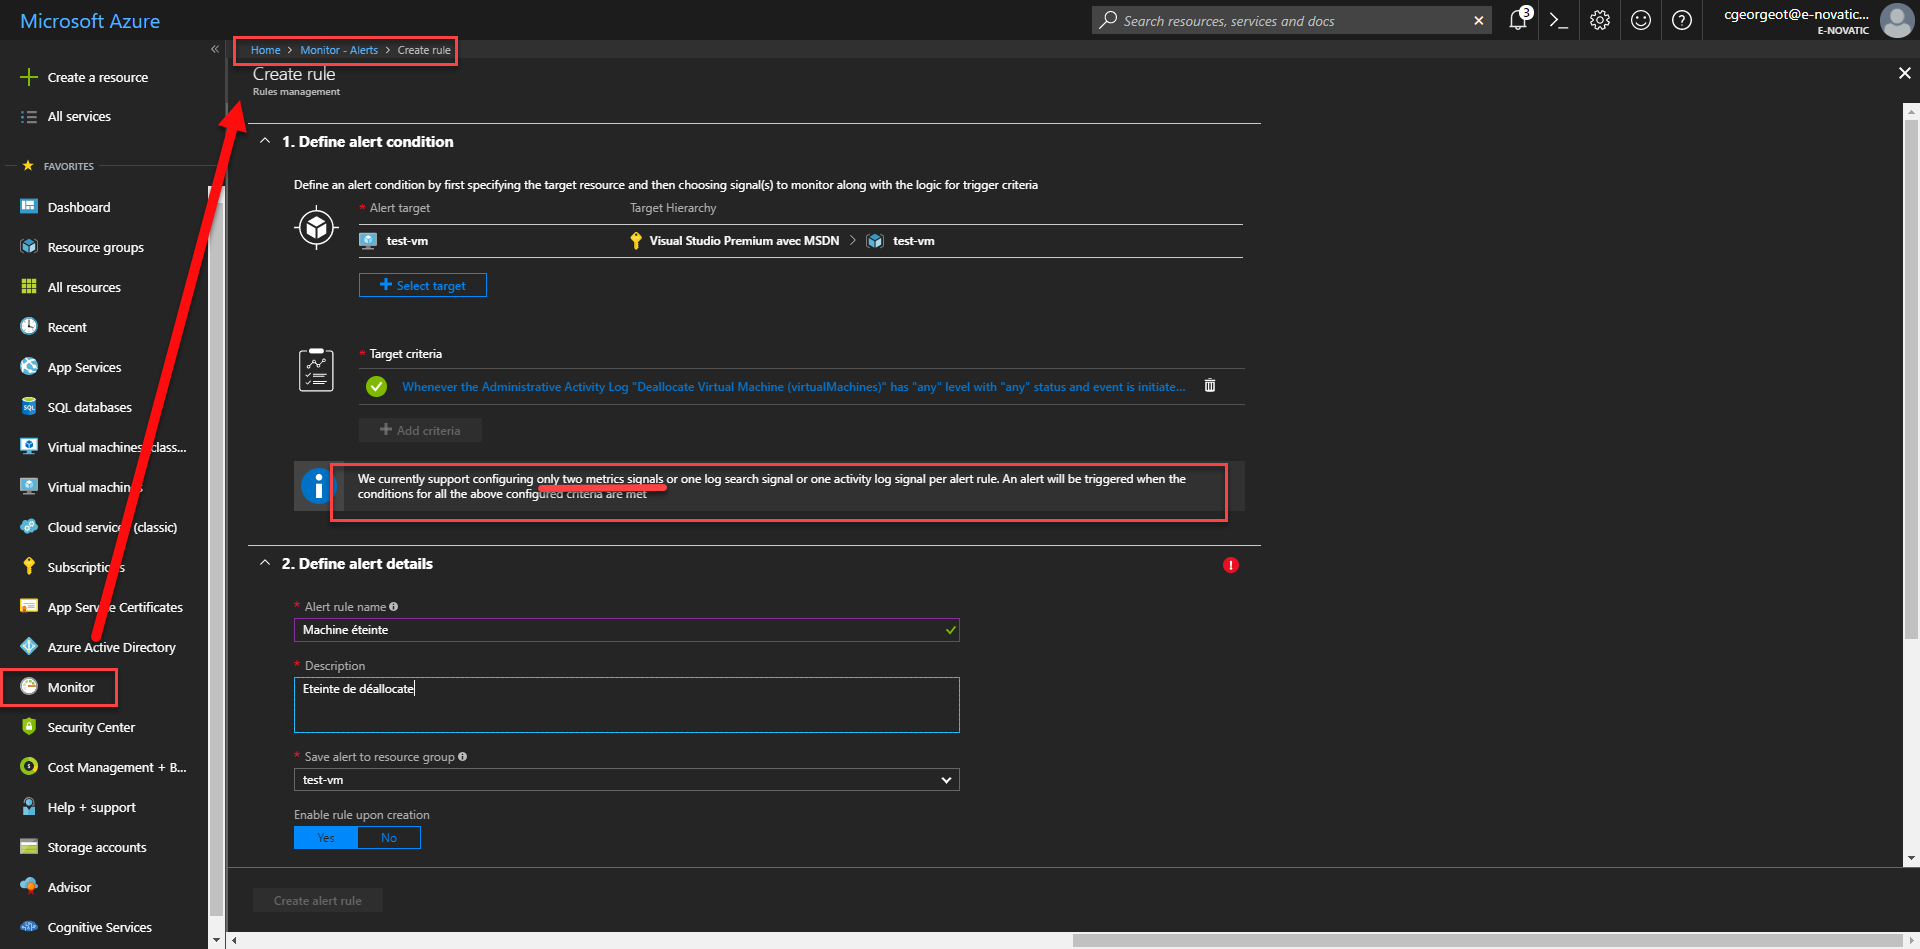Image resolution: width=1920 pixels, height=949 pixels.
Task: Click the user account avatar
Action: [1897, 20]
